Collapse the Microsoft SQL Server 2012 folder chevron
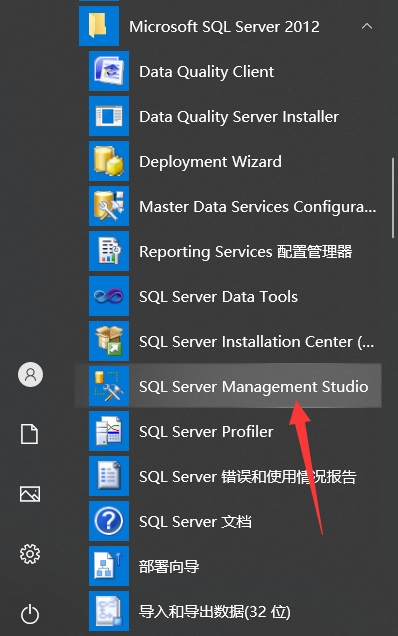The image size is (398, 636). pos(367,26)
